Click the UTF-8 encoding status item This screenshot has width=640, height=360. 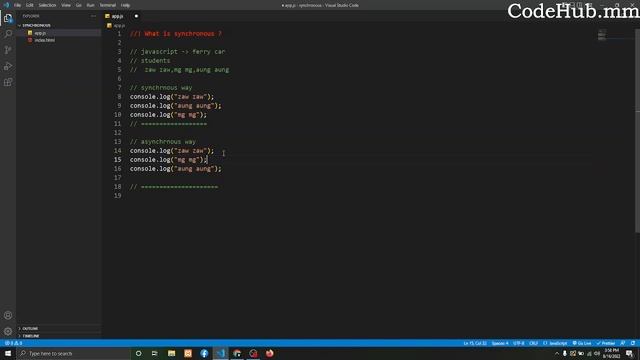point(519,343)
